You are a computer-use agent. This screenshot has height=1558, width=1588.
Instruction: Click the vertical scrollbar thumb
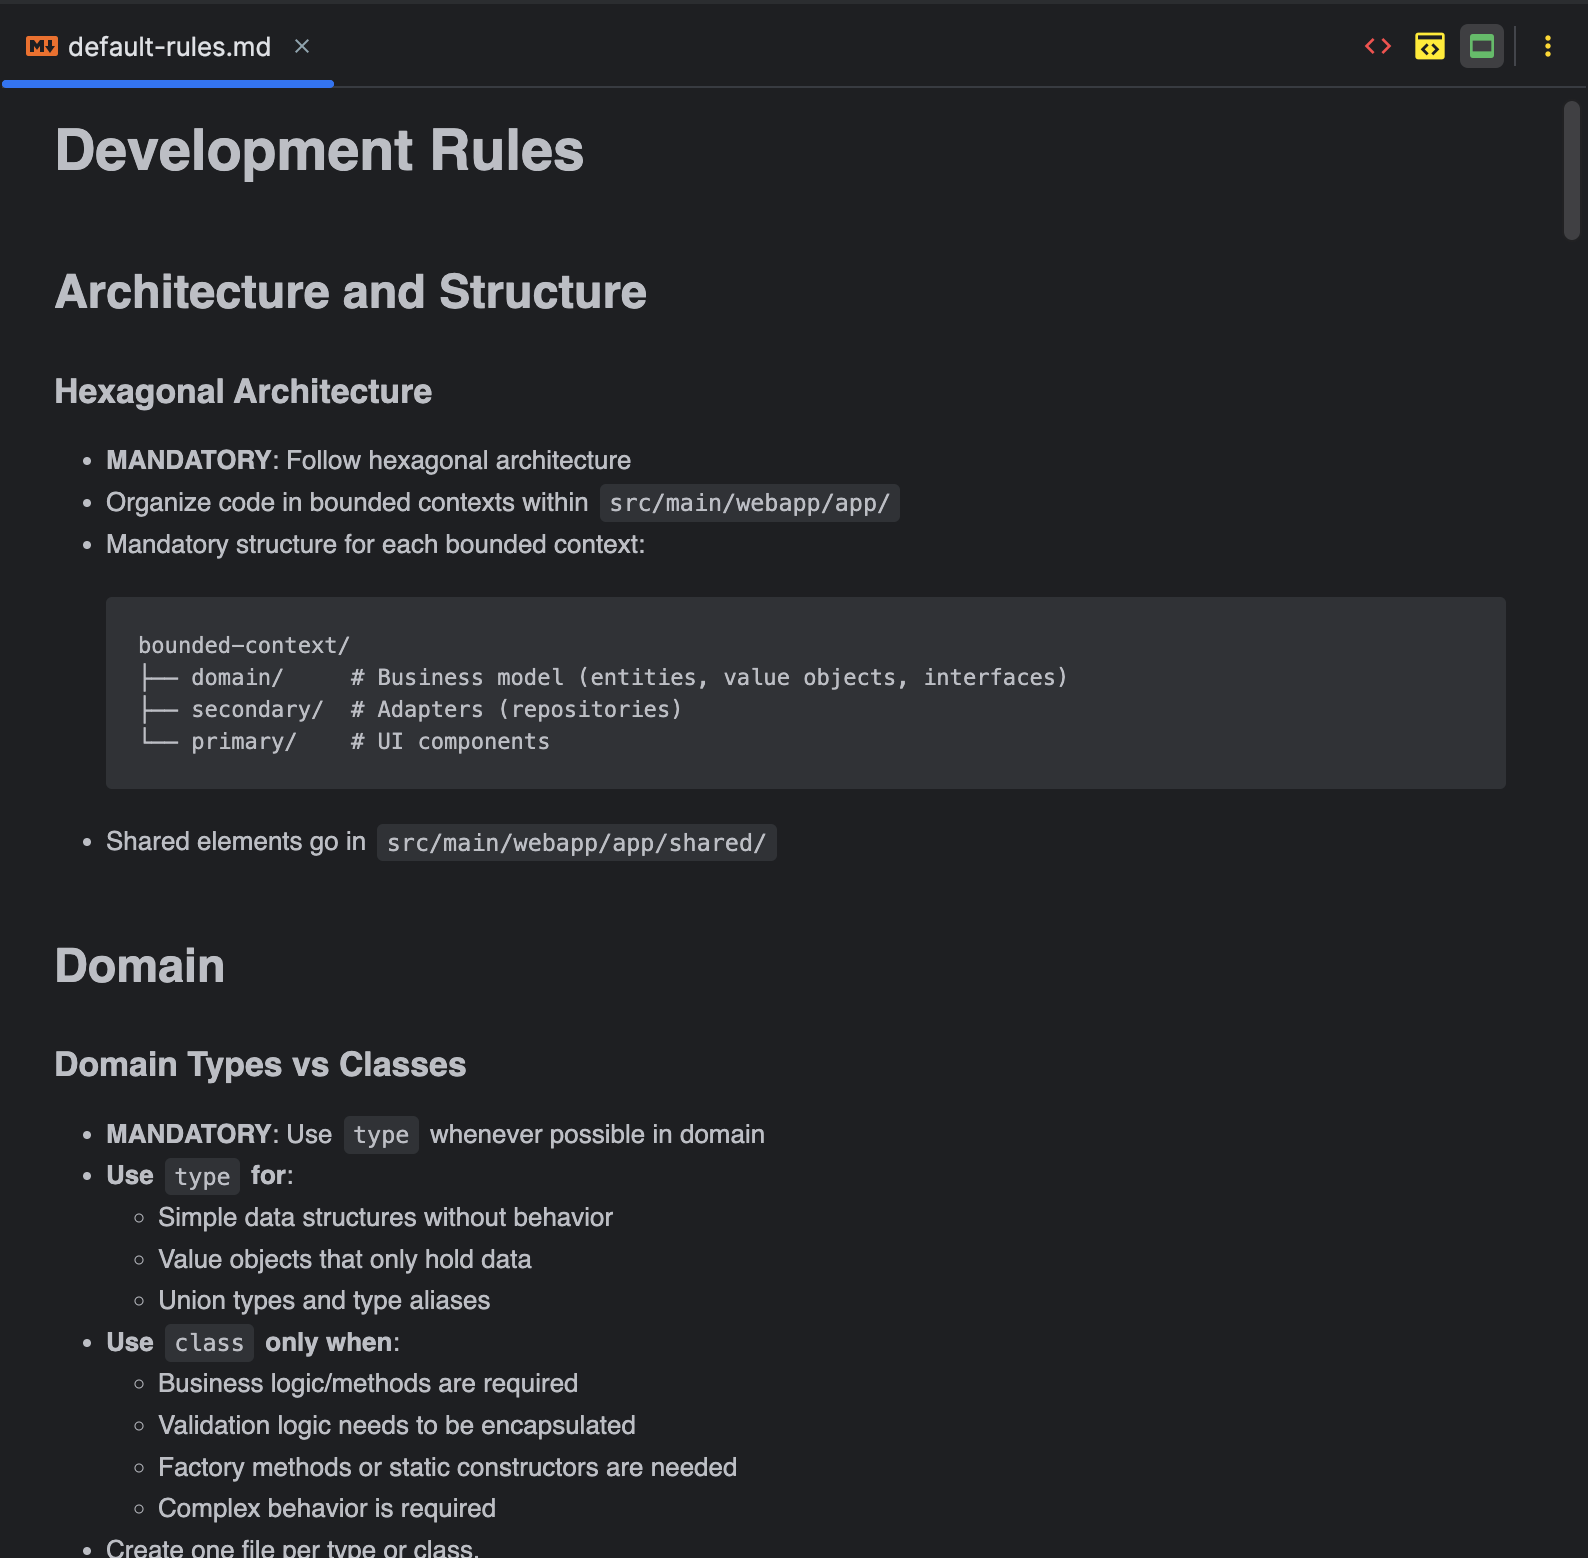[x=1571, y=170]
